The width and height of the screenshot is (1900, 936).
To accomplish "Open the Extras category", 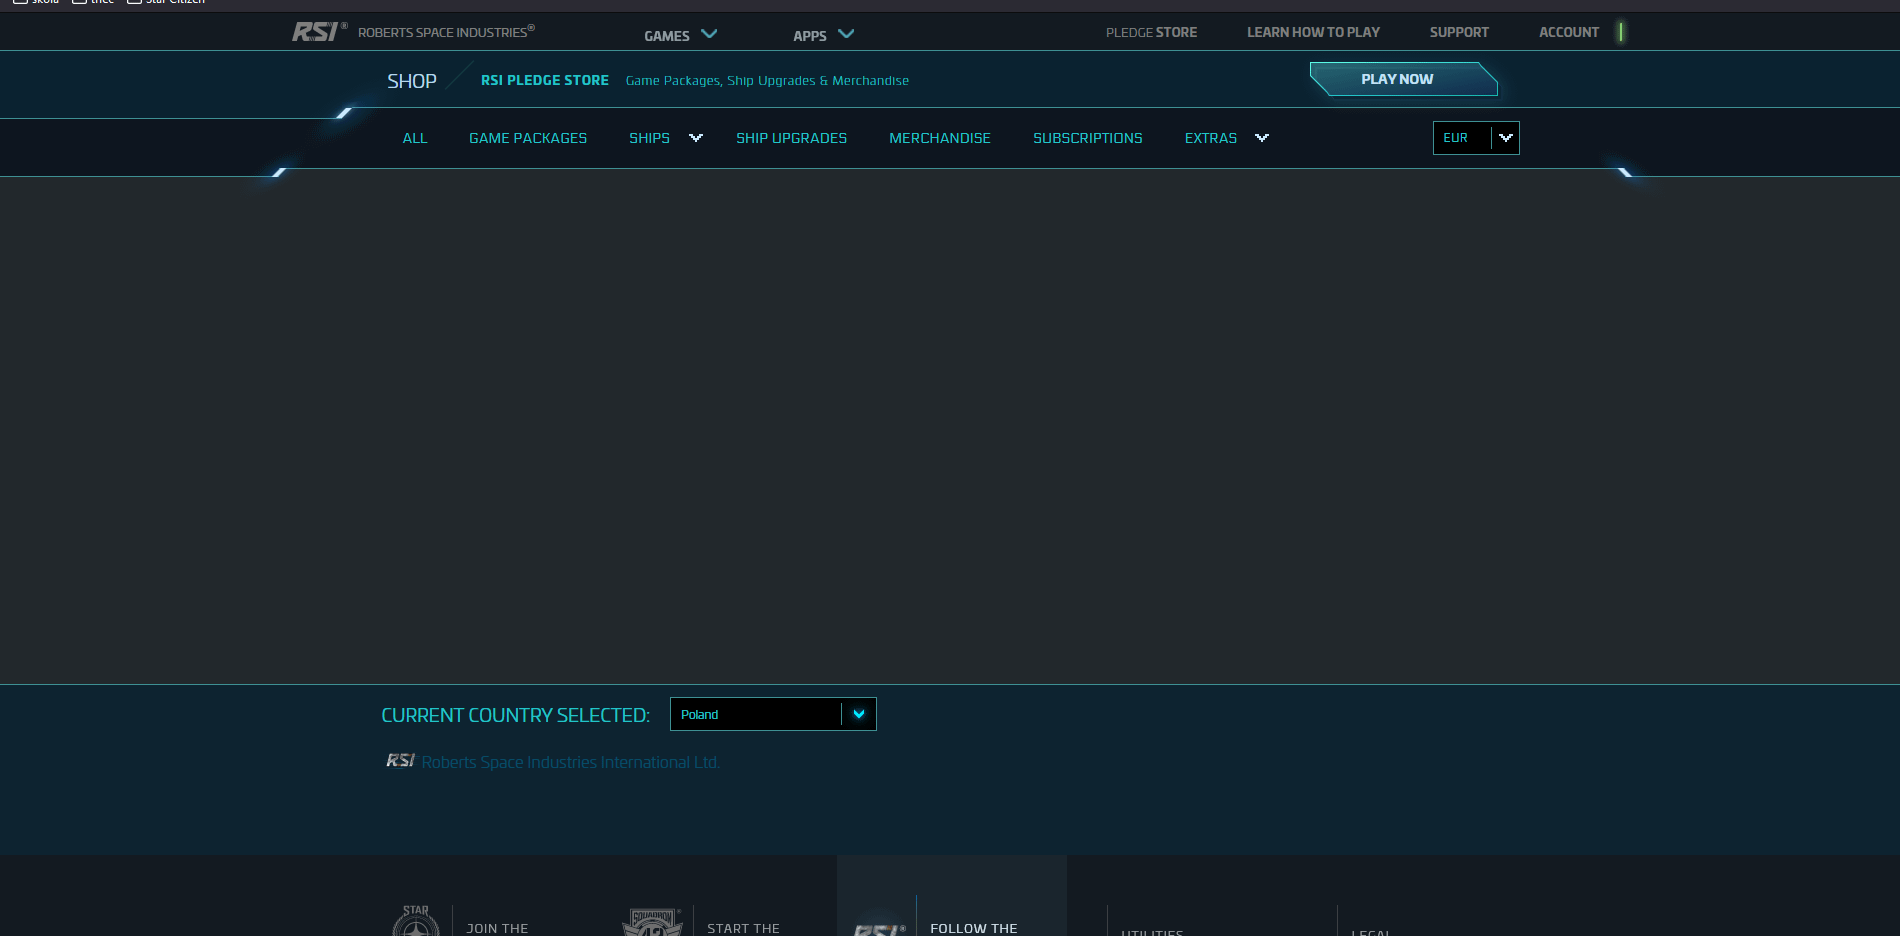I will (1211, 138).
